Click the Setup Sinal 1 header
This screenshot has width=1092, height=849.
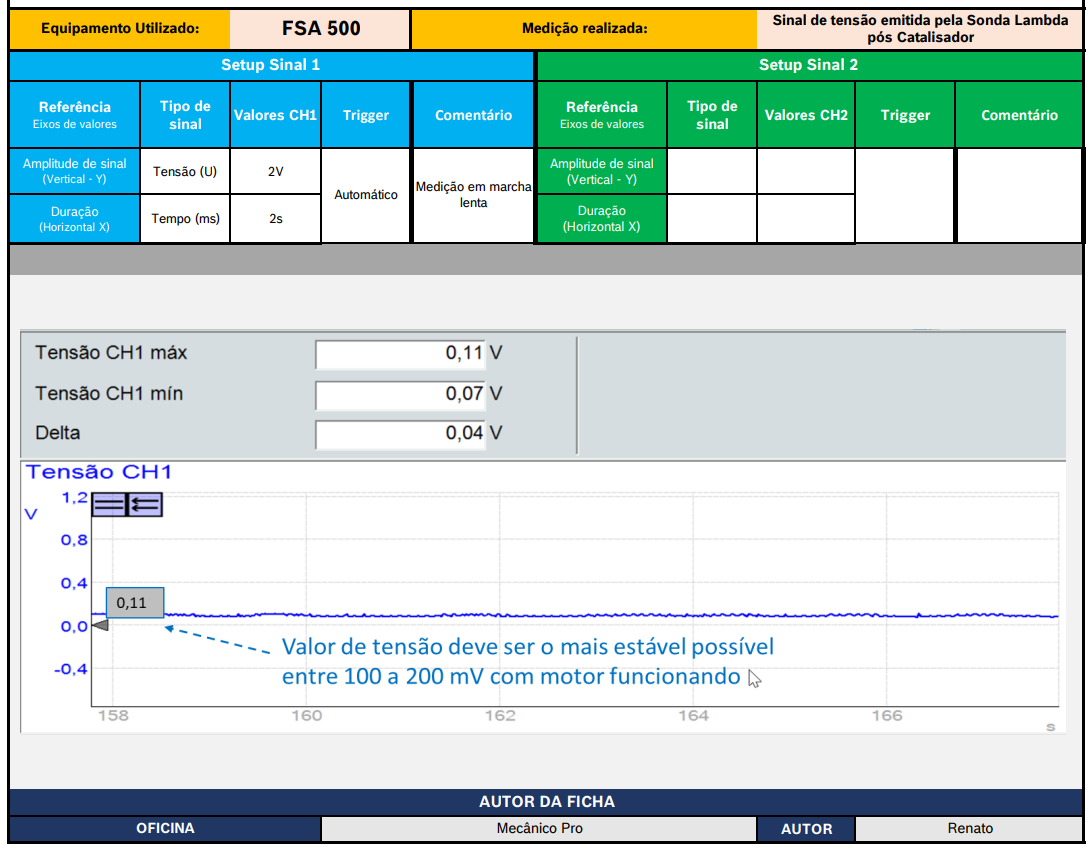[x=271, y=65]
